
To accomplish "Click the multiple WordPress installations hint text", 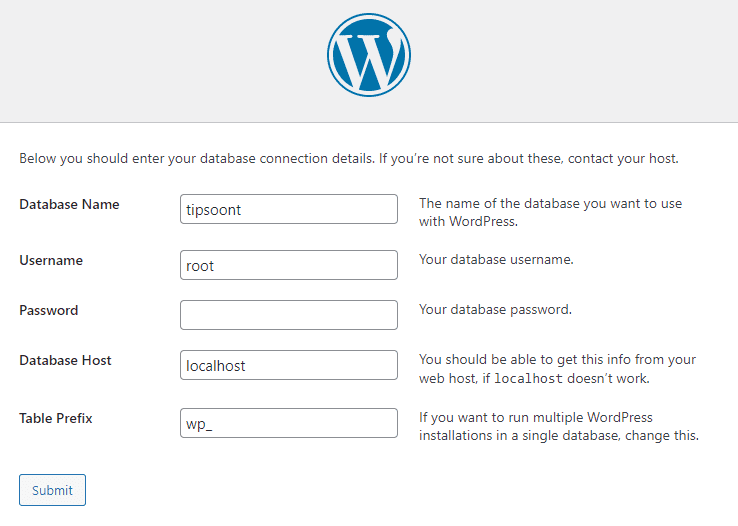I will coord(559,426).
